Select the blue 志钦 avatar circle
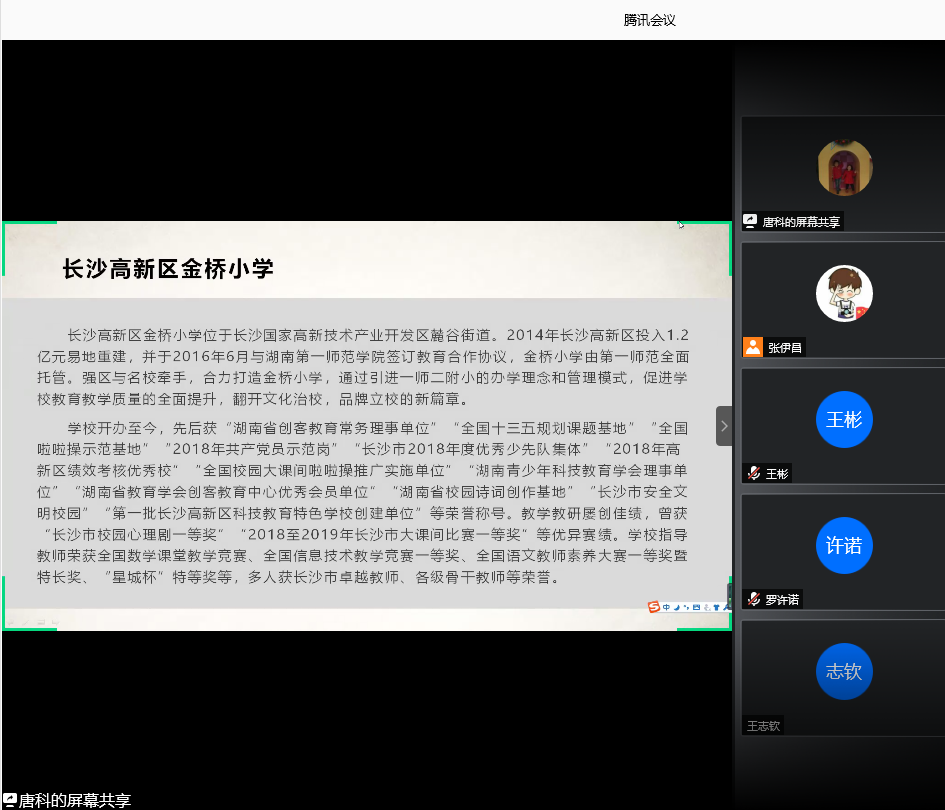Image resolution: width=945 pixels, height=810 pixels. [844, 672]
